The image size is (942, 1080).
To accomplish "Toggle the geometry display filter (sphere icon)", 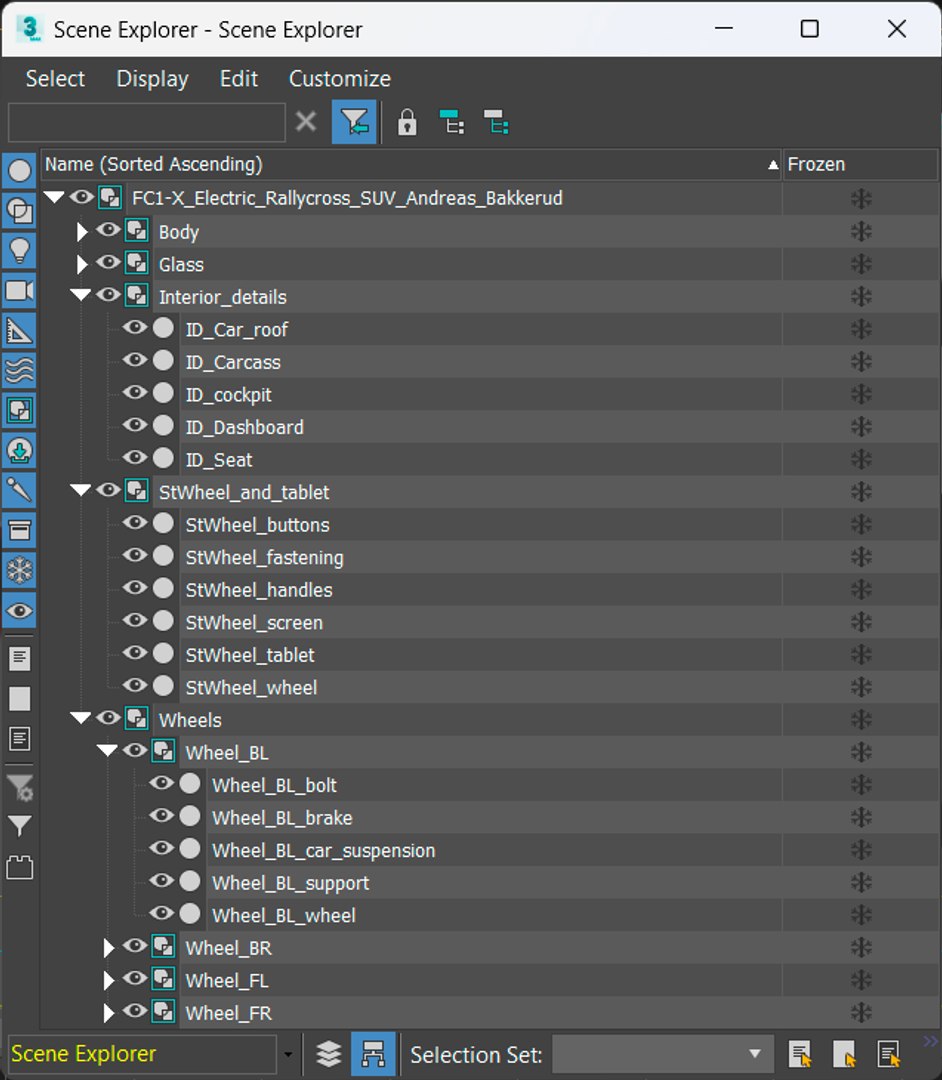I will (19, 170).
